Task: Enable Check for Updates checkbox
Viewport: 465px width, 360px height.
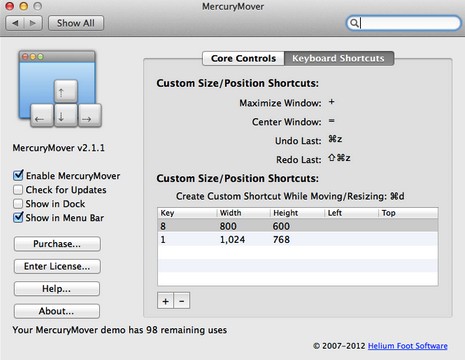Action: coord(18,190)
